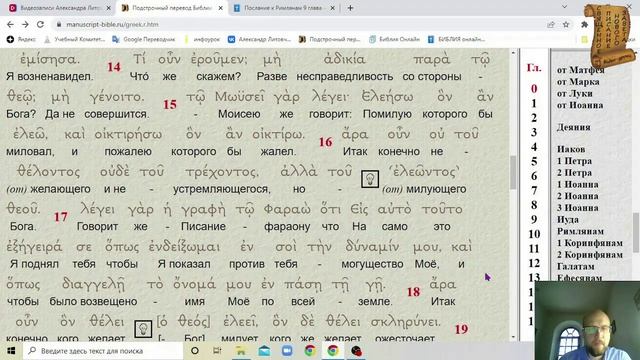Reload the current page
Image resolution: width=640 pixels, height=360 pixels.
click(40, 24)
